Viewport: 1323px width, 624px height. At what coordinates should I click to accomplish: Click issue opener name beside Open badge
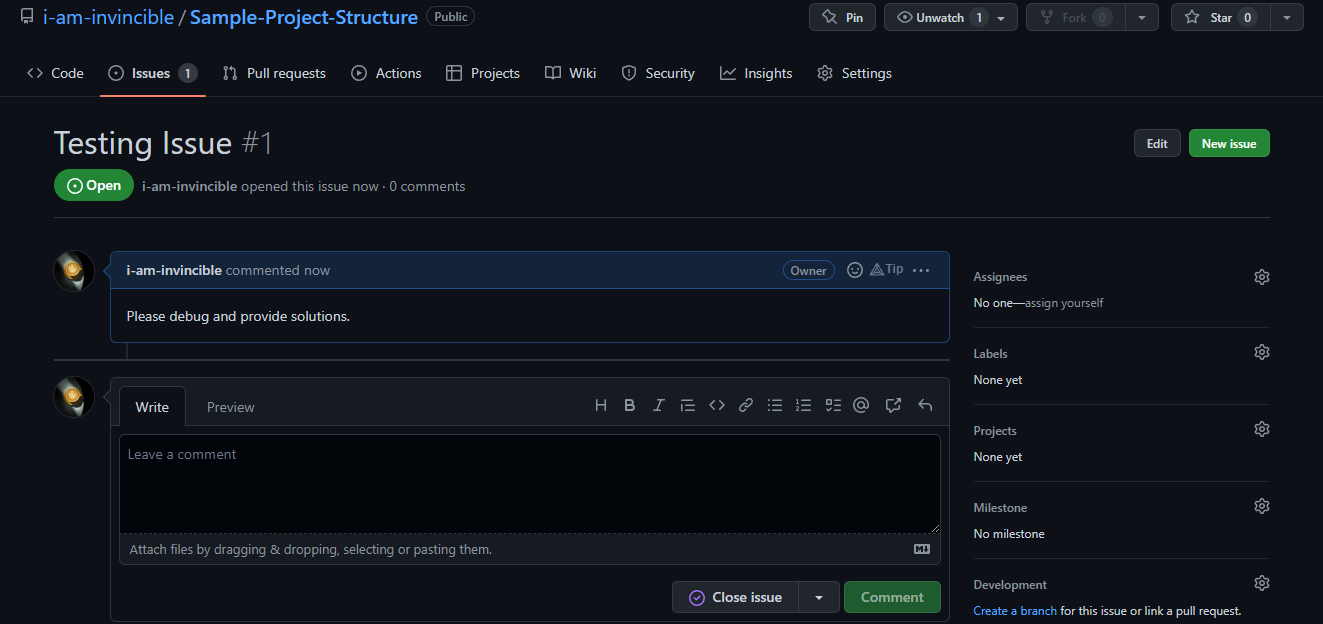pyautogui.click(x=190, y=186)
